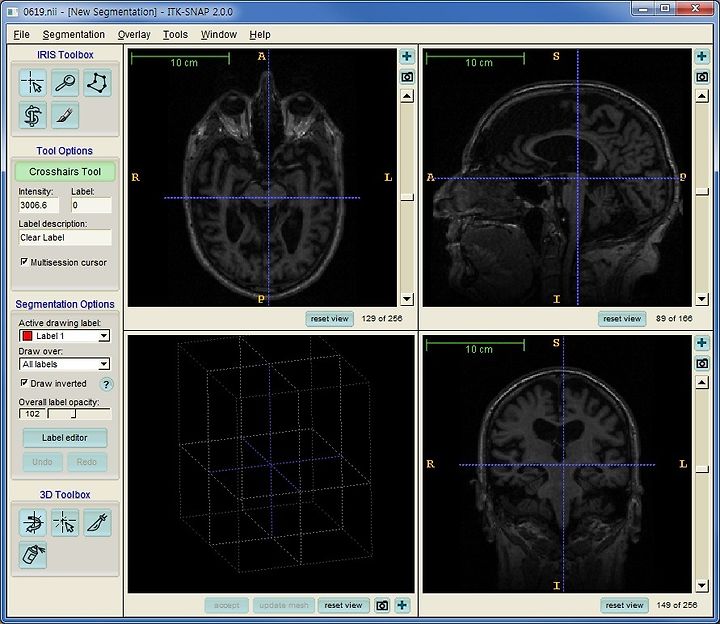The image size is (720, 624).
Task: Click the Label description field
Action: pyautogui.click(x=65, y=237)
